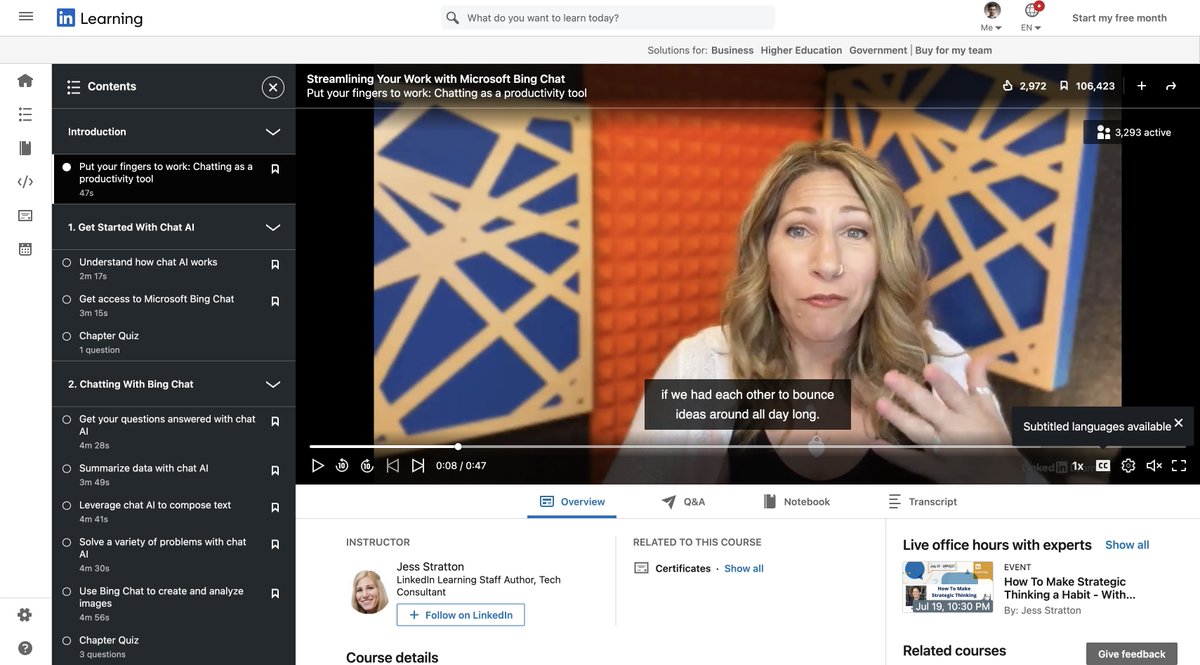1200x665 pixels.
Task: Switch to the Notebook tab
Action: [x=796, y=502]
